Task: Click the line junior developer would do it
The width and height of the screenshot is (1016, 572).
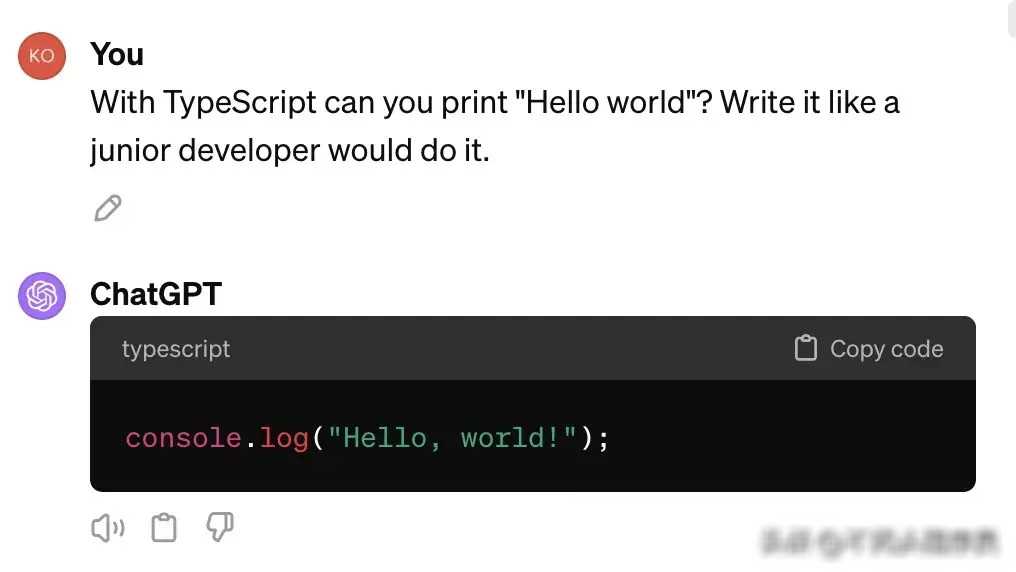Action: coord(290,150)
